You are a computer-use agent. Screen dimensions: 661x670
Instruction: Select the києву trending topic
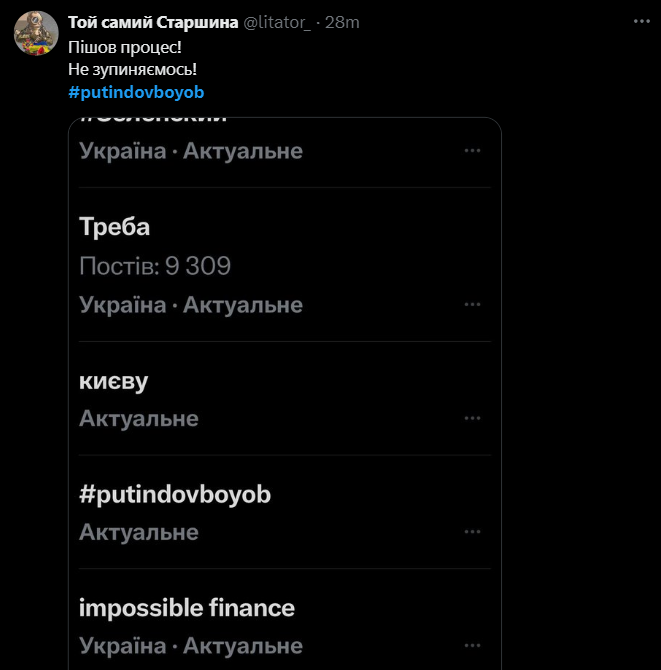click(114, 381)
